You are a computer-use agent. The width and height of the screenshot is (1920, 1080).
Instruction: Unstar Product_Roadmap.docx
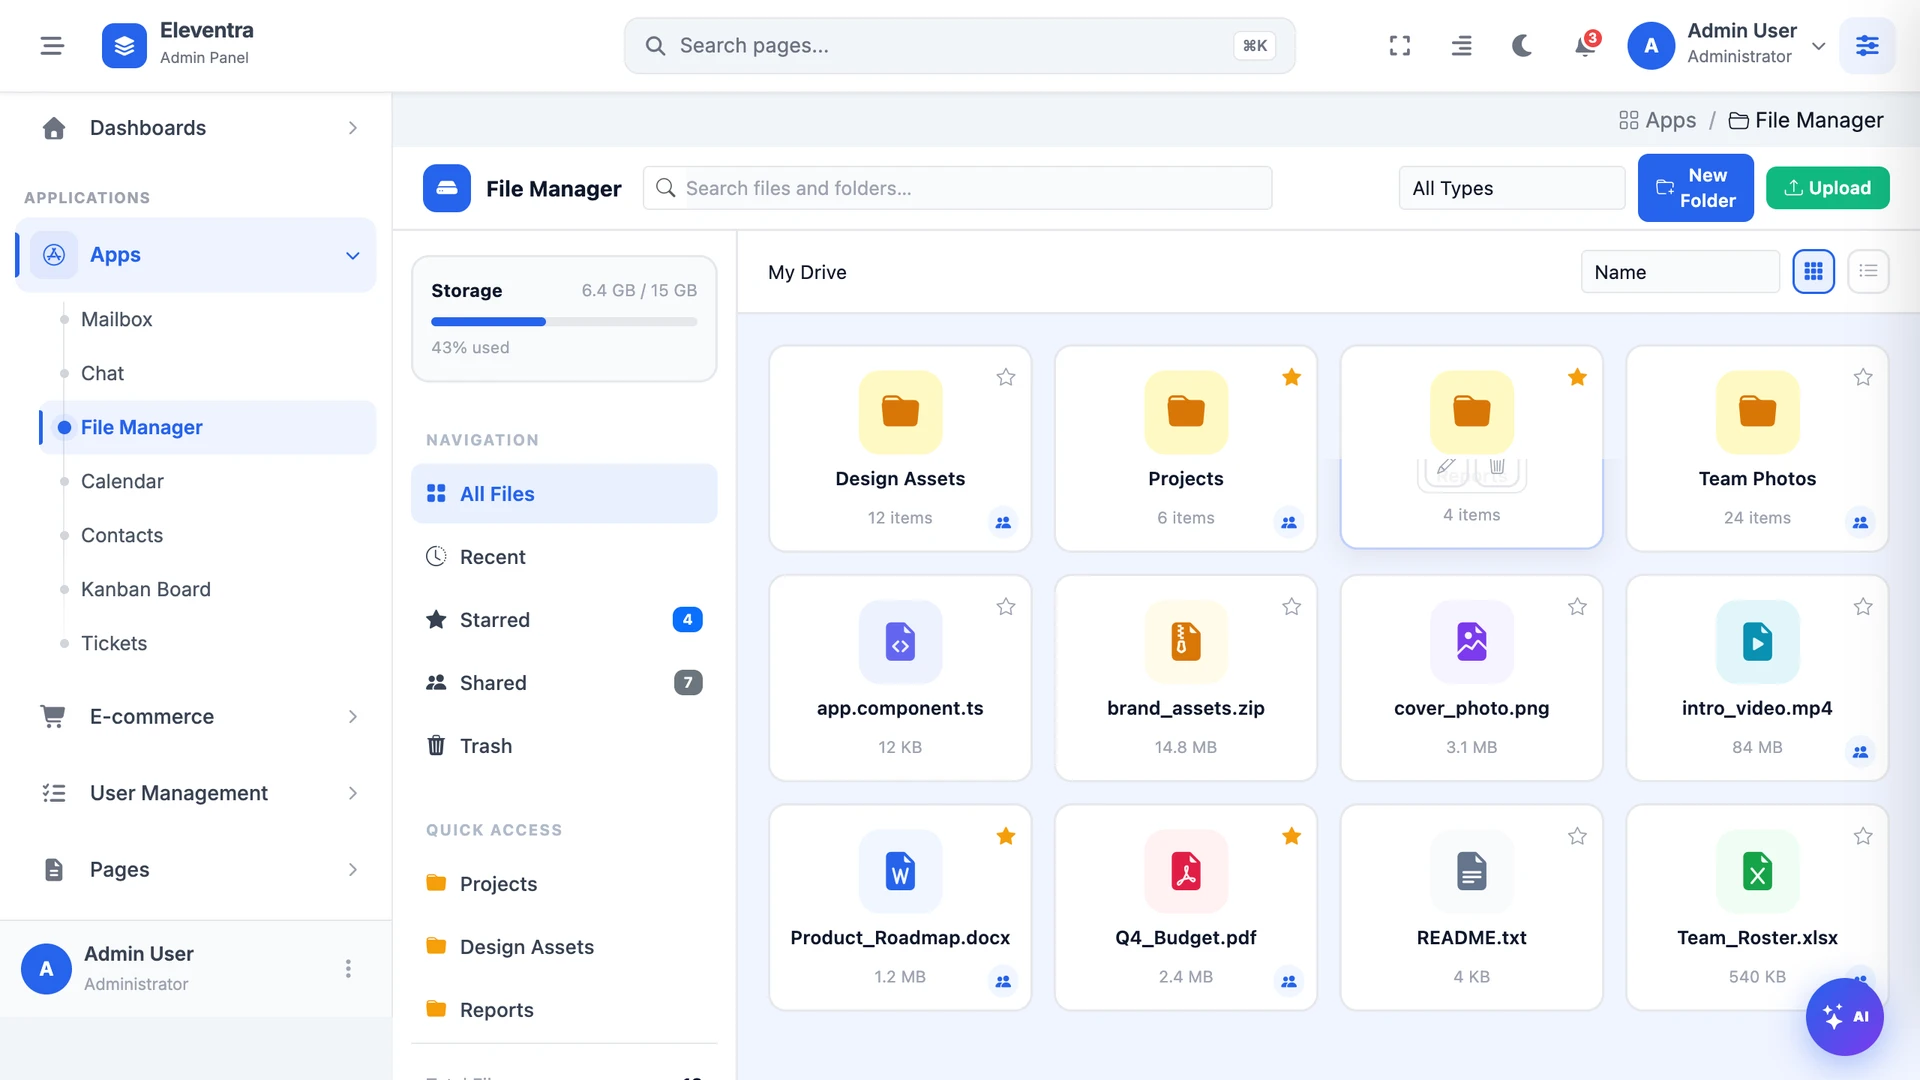[1006, 836]
